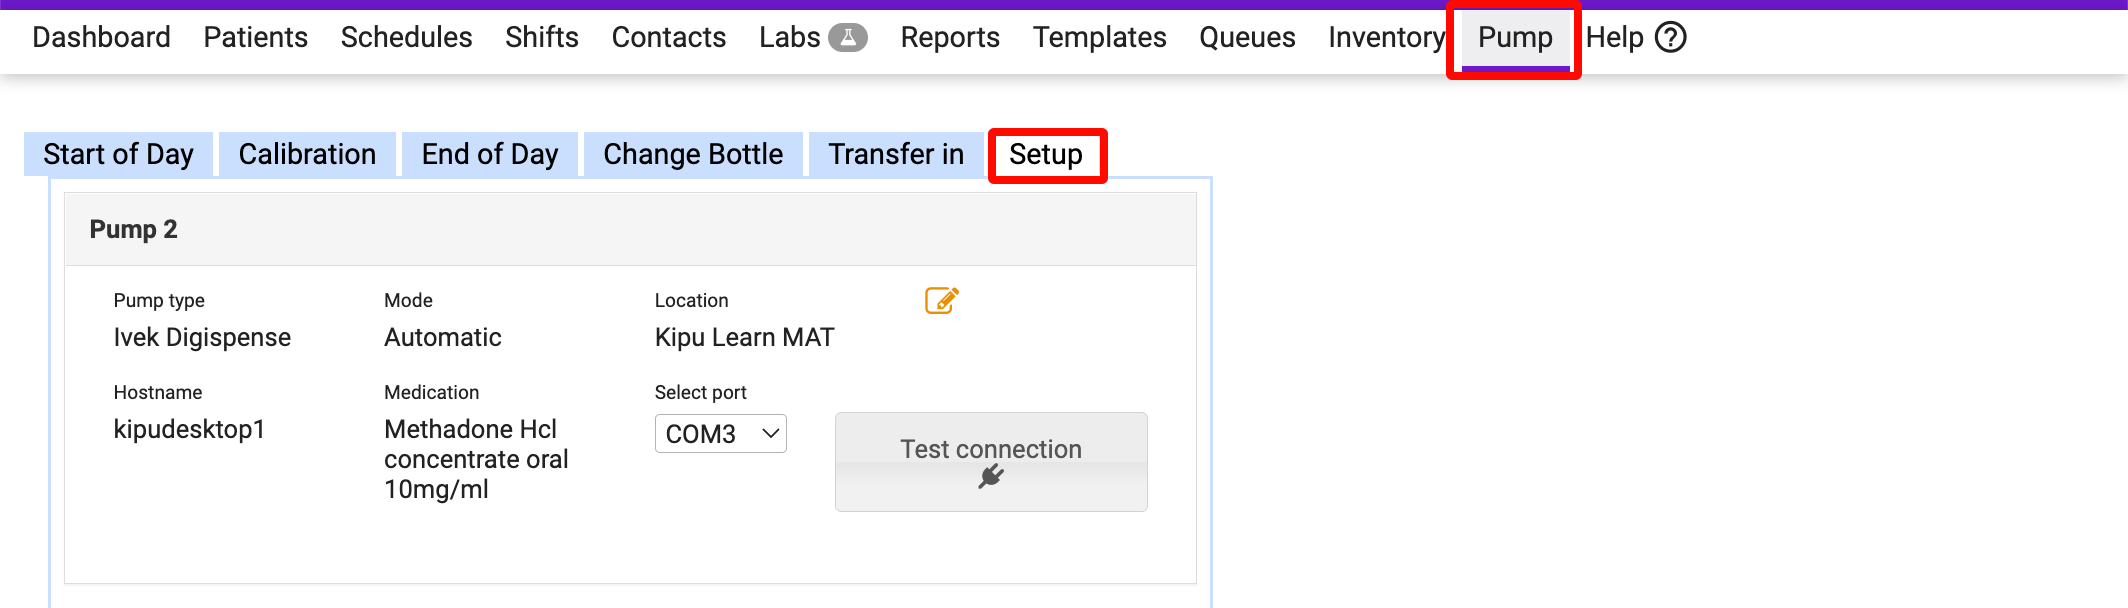The width and height of the screenshot is (2128, 608).
Task: Switch to the Start of Day tab
Action: click(118, 155)
